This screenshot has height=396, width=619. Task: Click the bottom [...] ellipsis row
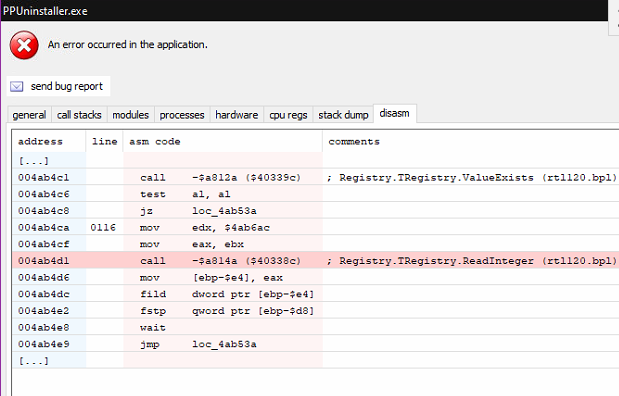pyautogui.click(x=315, y=360)
